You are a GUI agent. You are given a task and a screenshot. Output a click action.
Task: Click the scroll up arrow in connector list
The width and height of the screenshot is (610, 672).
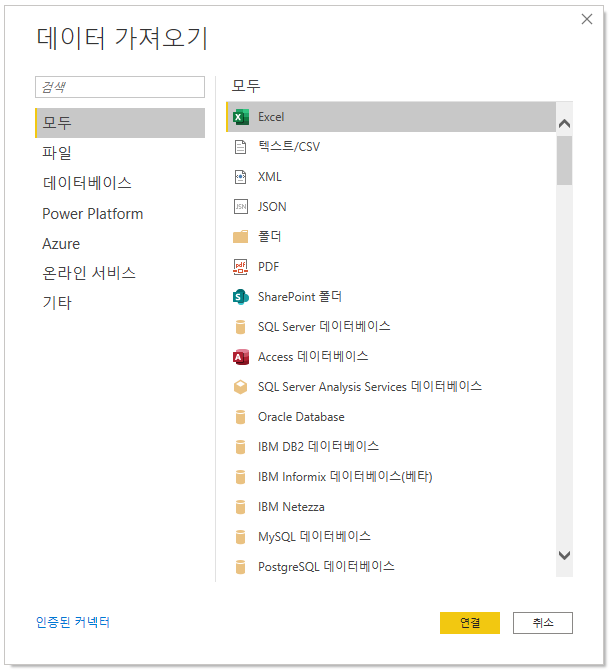click(565, 124)
